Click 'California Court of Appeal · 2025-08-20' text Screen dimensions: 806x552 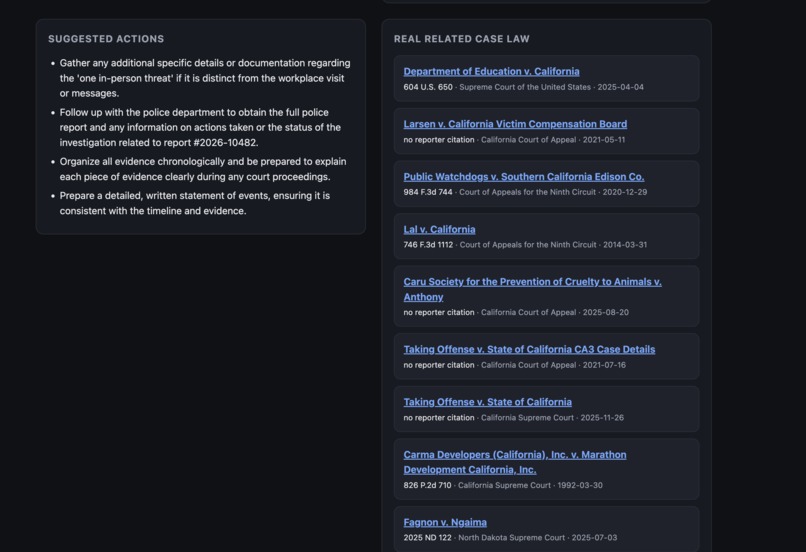555,312
